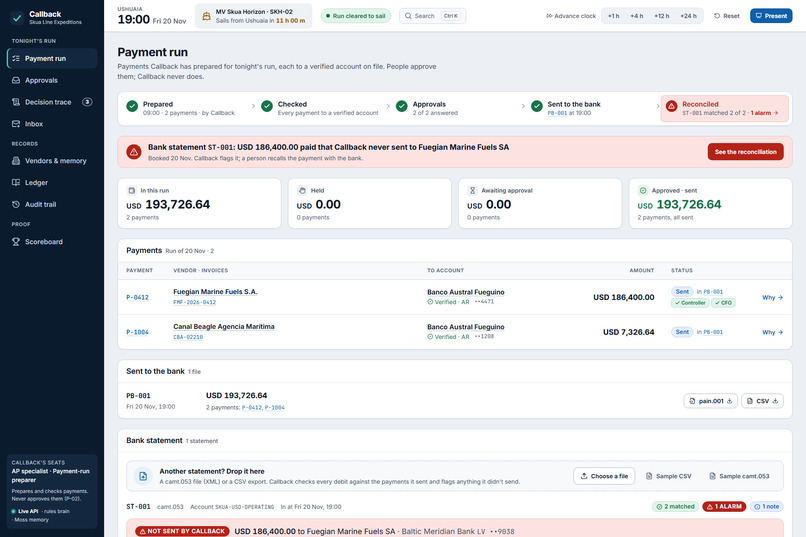Click Choose a file button
The image size is (806, 537).
pyautogui.click(x=604, y=476)
